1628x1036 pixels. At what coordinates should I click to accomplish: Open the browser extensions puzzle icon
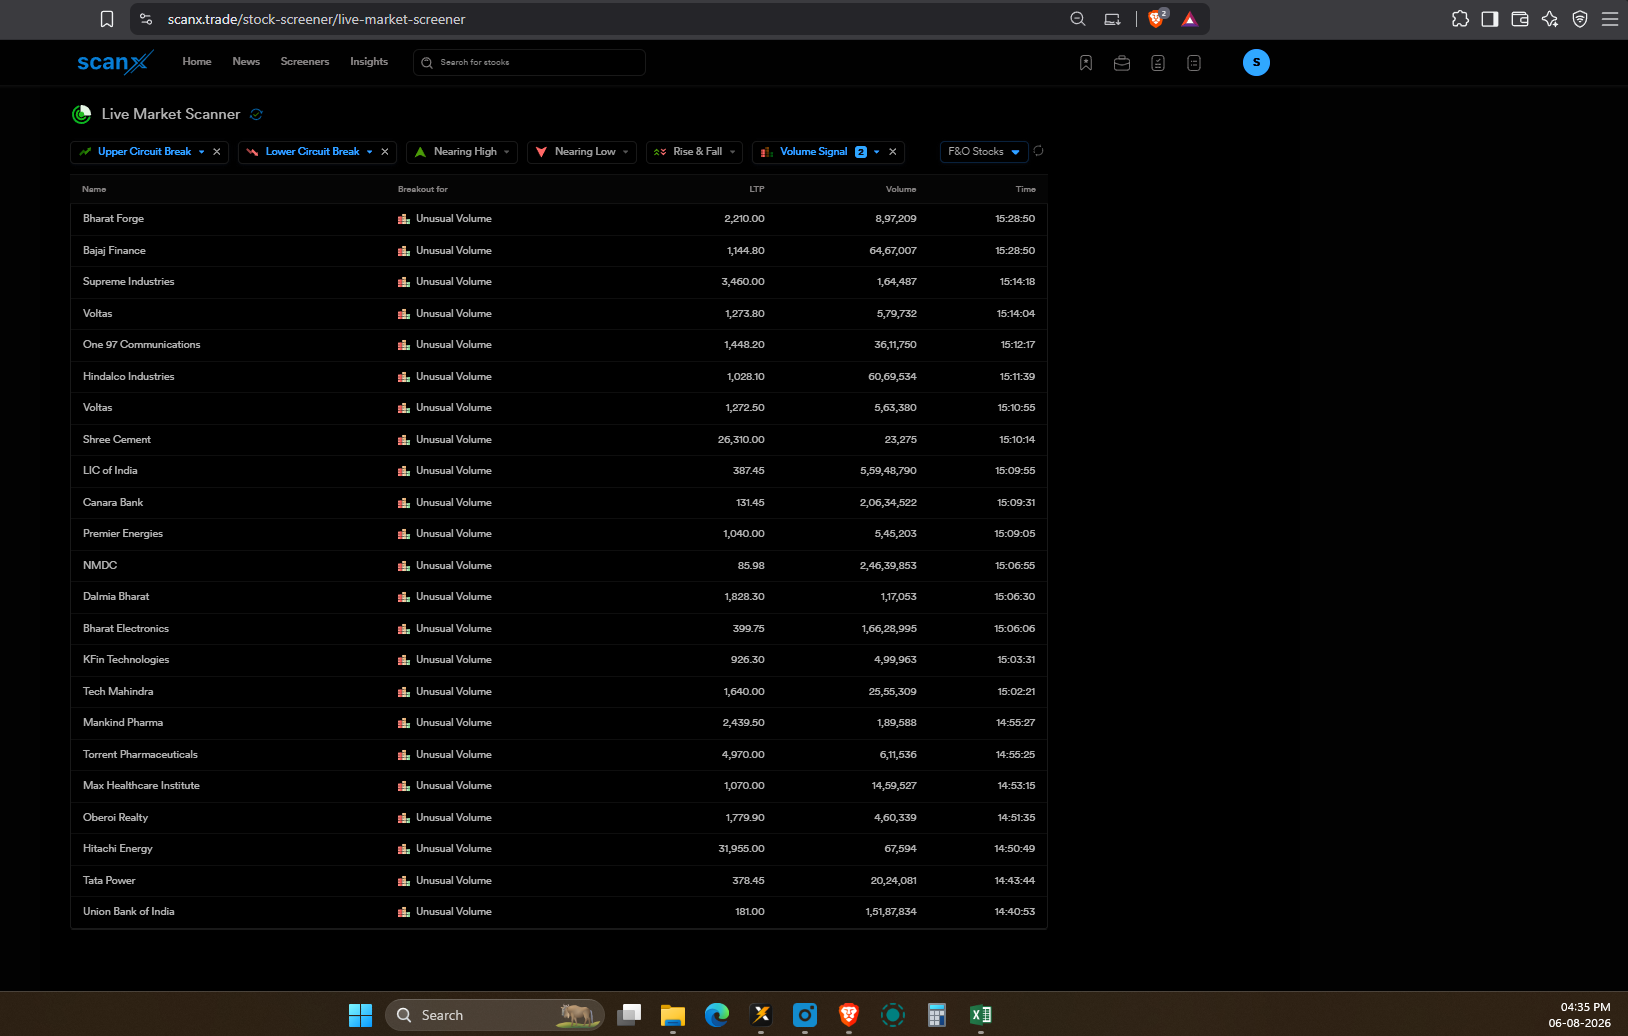click(1460, 19)
